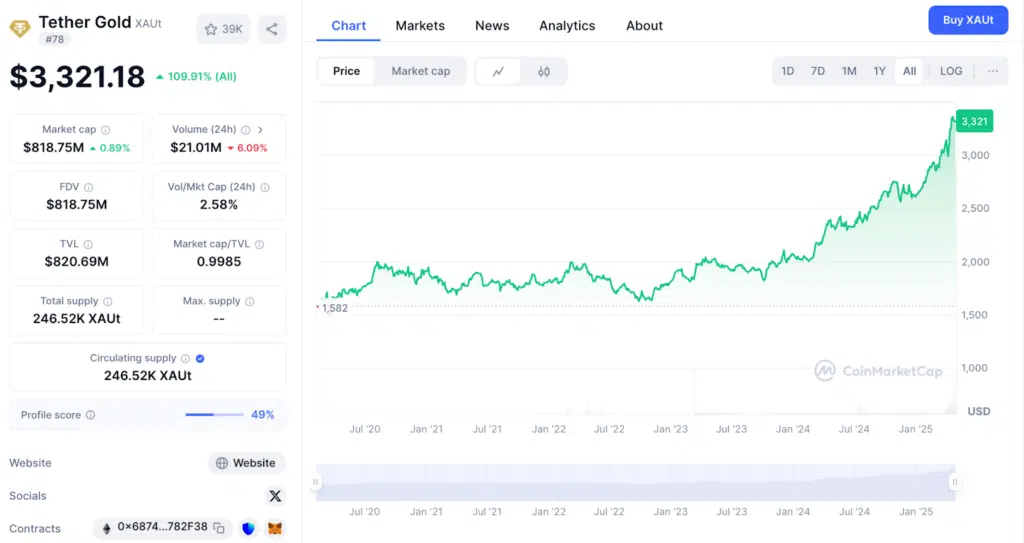Switch to the Analytics tab

[567, 25]
